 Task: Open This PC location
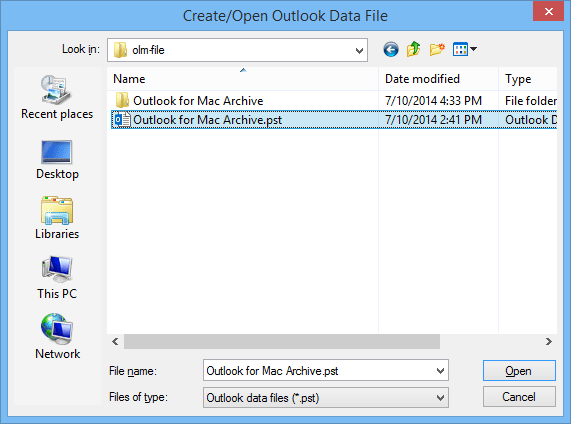tap(57, 278)
